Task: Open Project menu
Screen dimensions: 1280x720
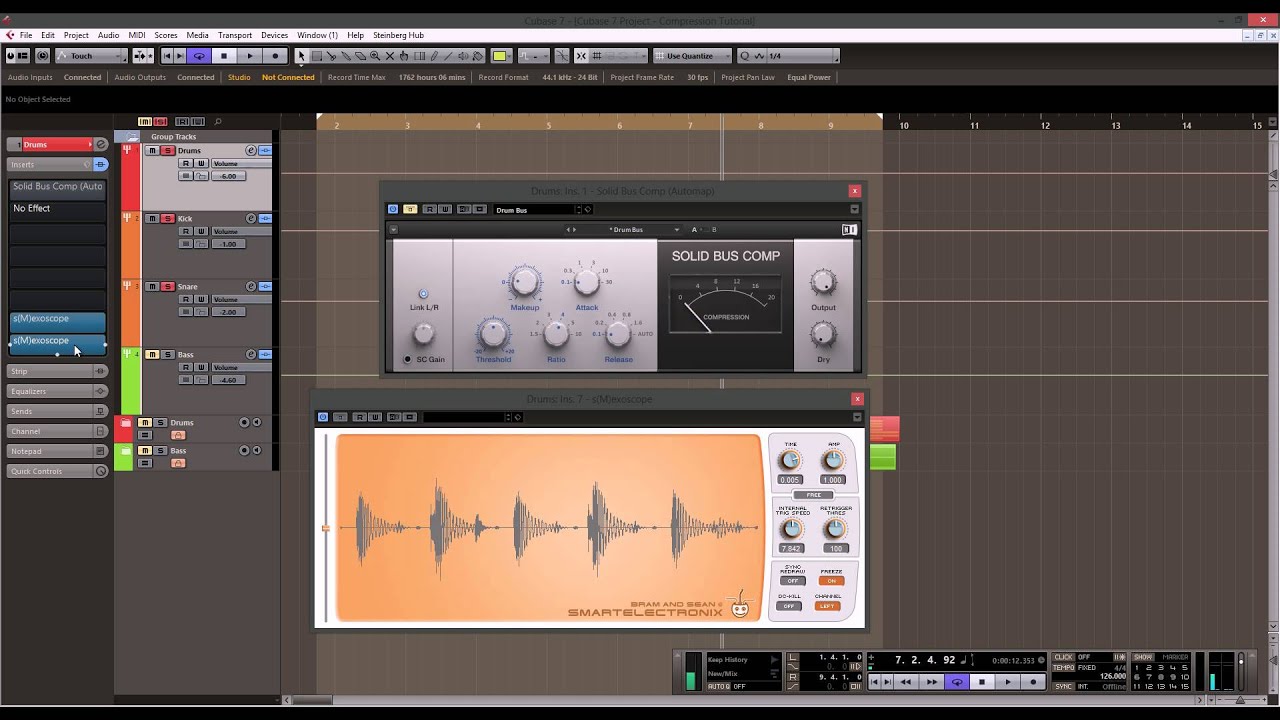Action: [x=76, y=35]
